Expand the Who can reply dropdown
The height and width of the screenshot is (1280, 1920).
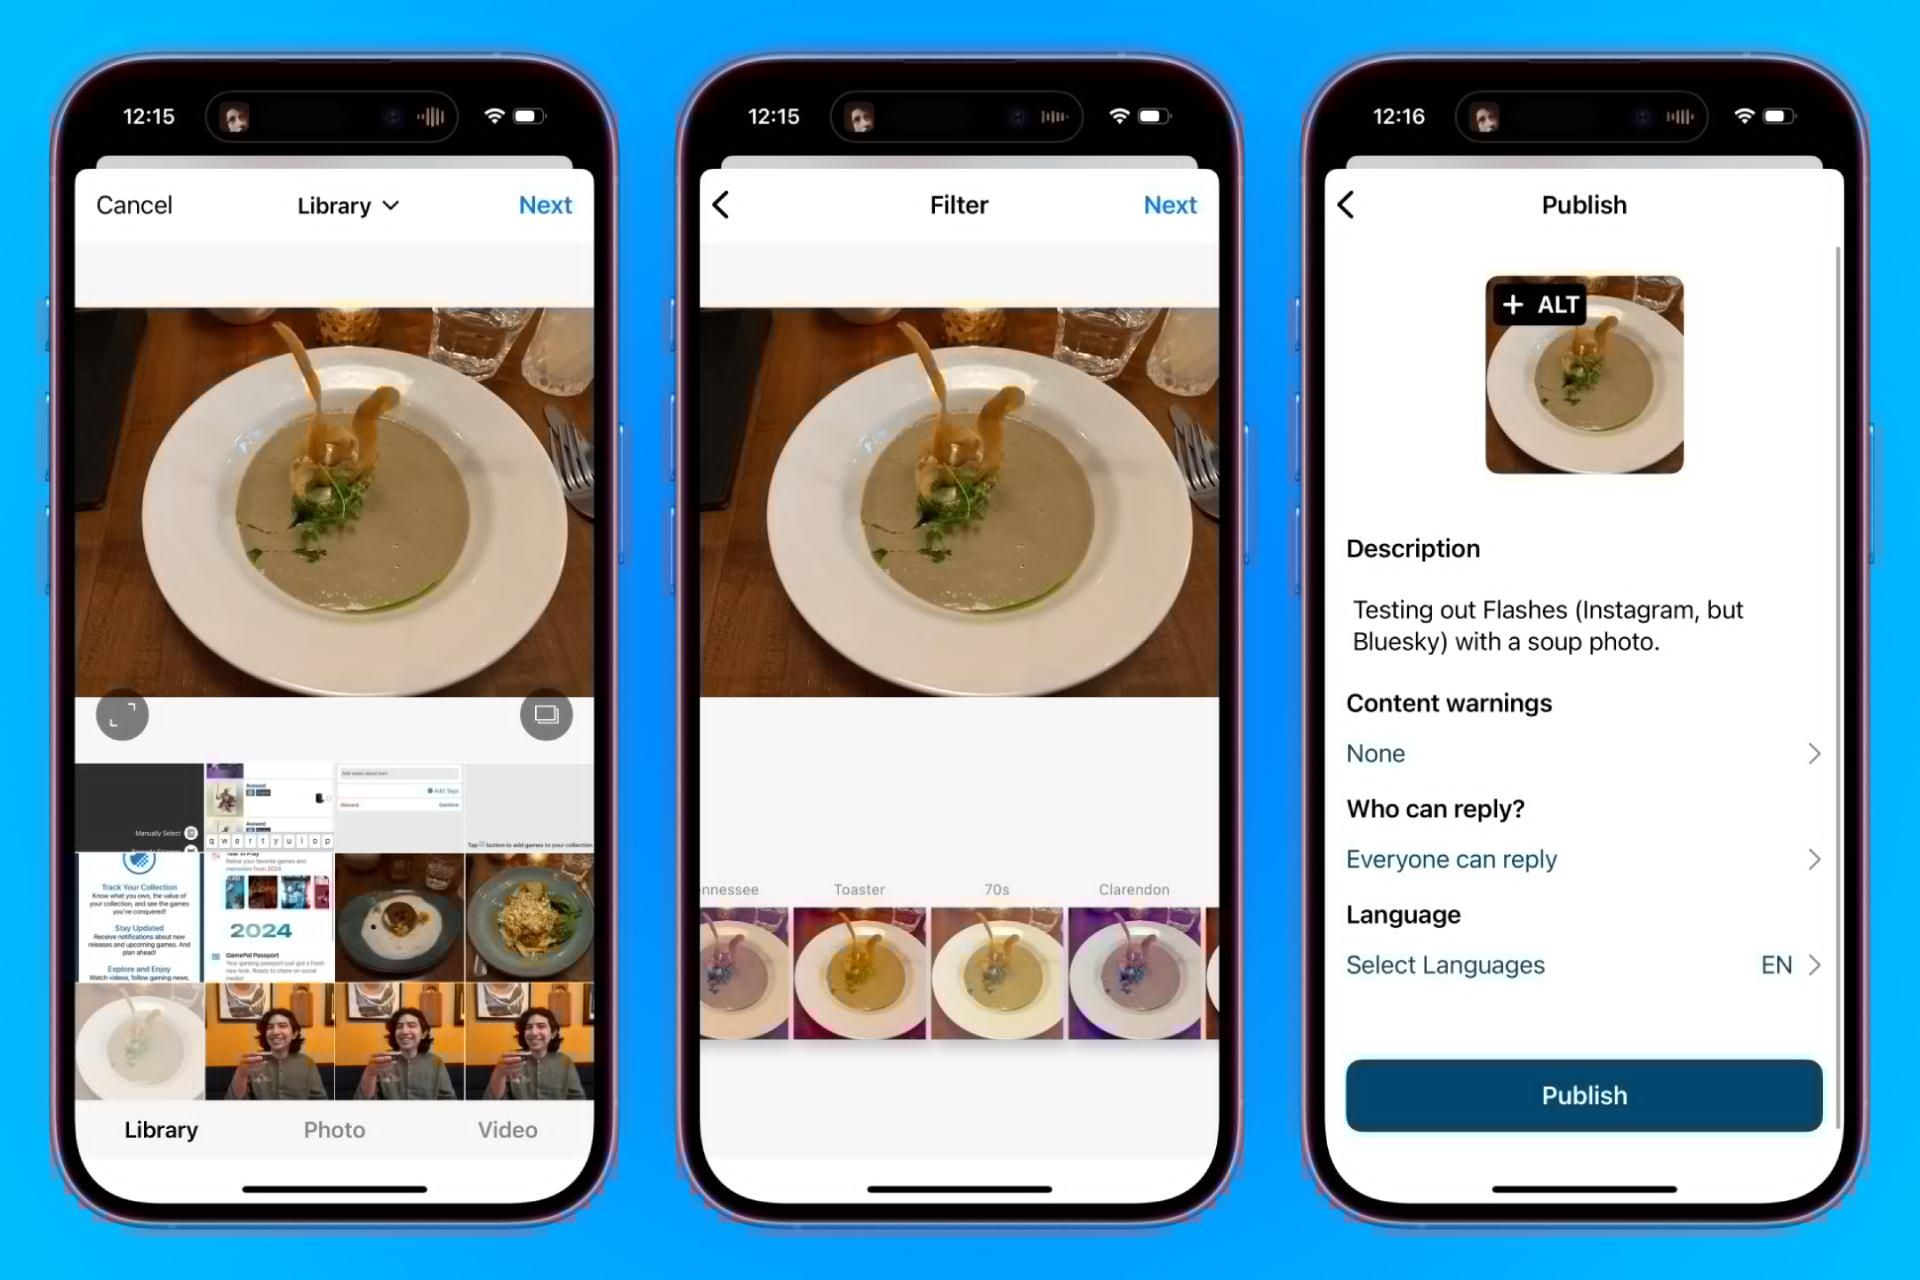pyautogui.click(x=1583, y=859)
